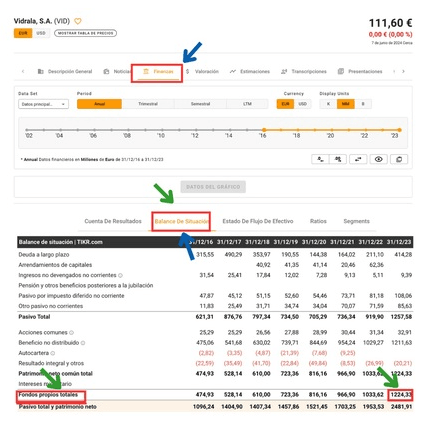Viewport: 432px width, 435px height.
Task: Open the Data Set dropdown
Action: click(43, 104)
